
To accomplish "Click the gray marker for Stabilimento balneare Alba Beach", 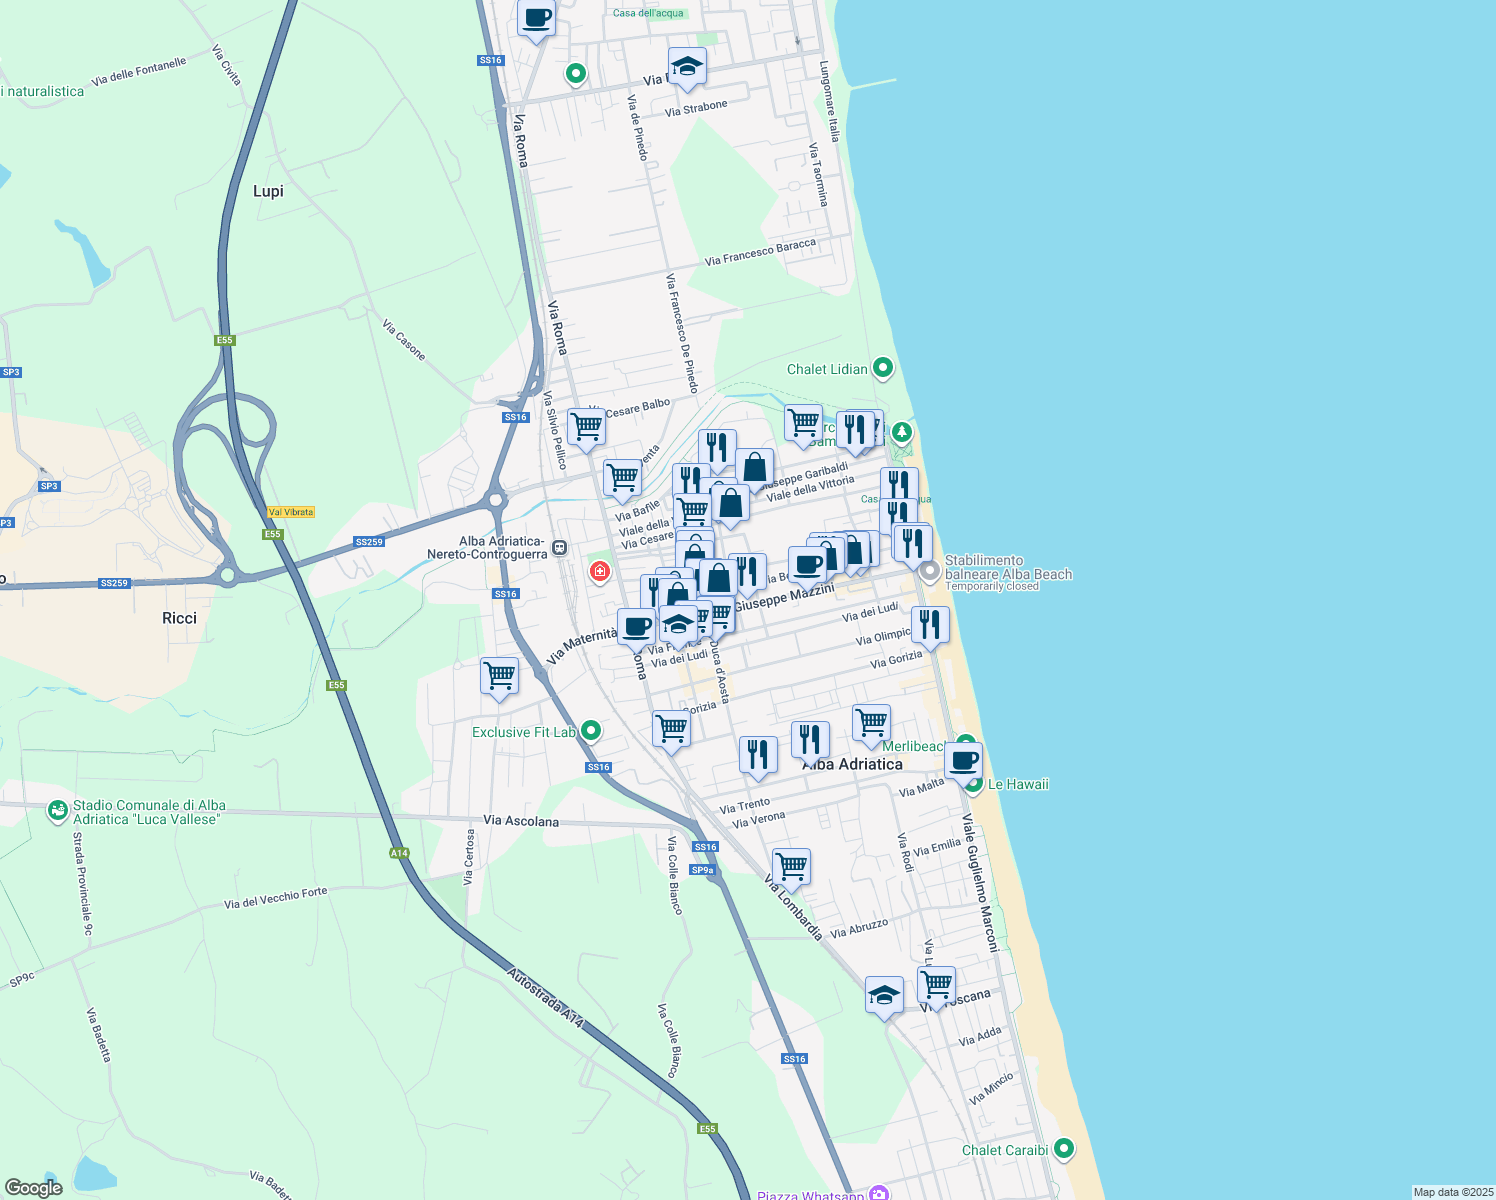I will point(929,569).
